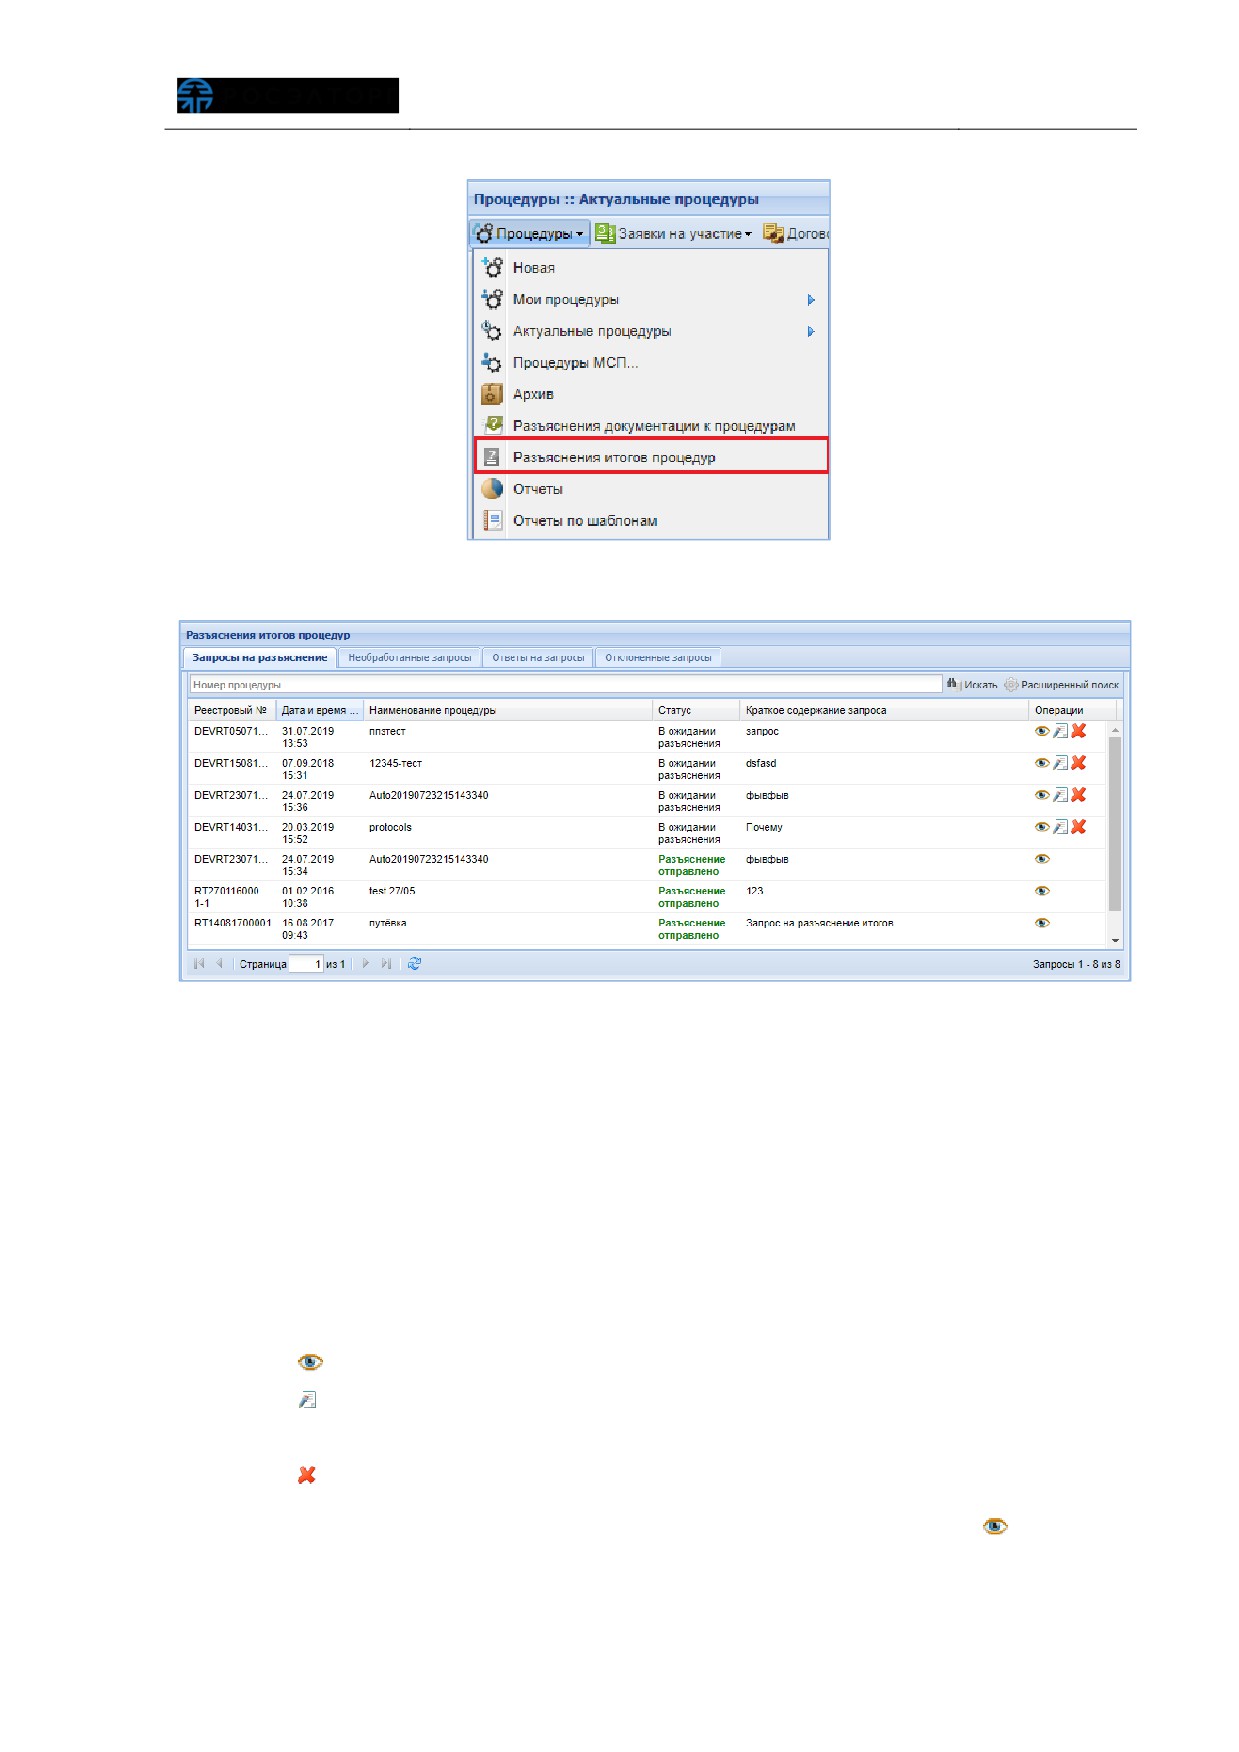This screenshot has height=1752, width=1239.
Task: Select the путёвка procedure name cell
Action: pyautogui.click(x=508, y=929)
